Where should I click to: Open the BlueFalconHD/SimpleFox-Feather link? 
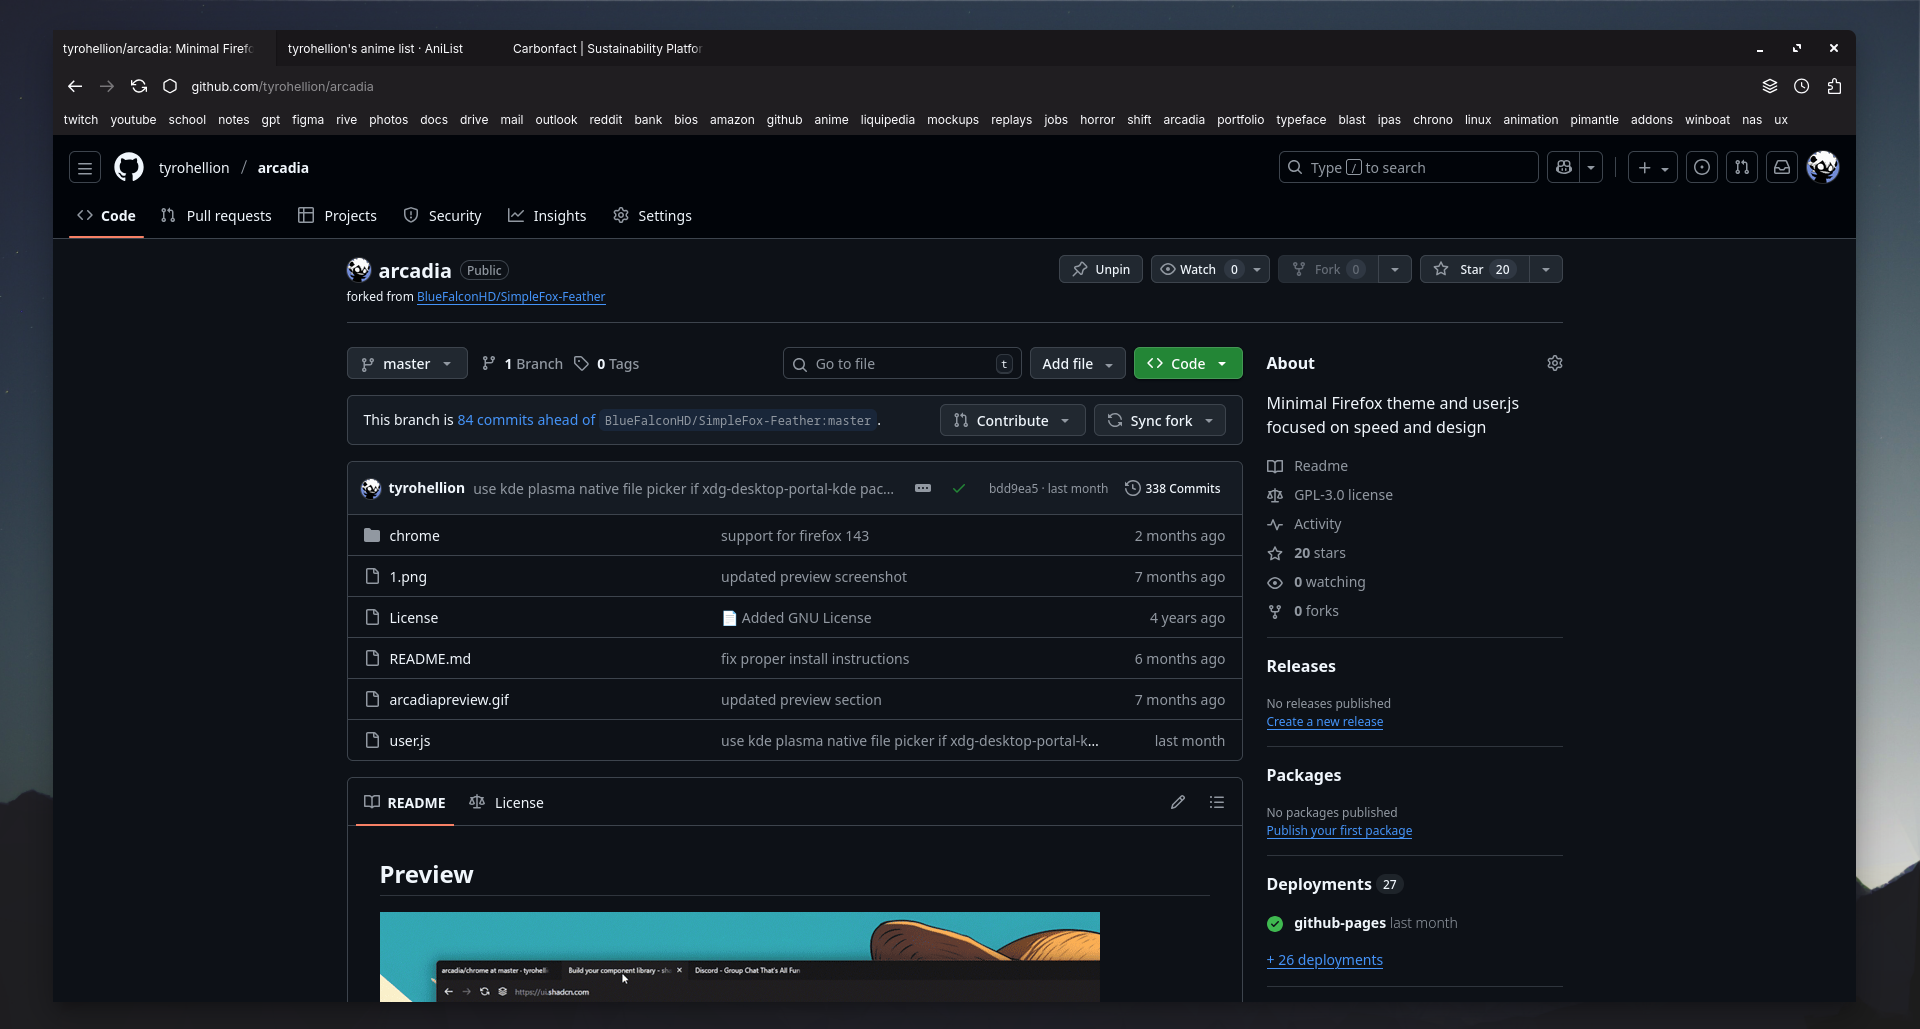[x=510, y=297]
